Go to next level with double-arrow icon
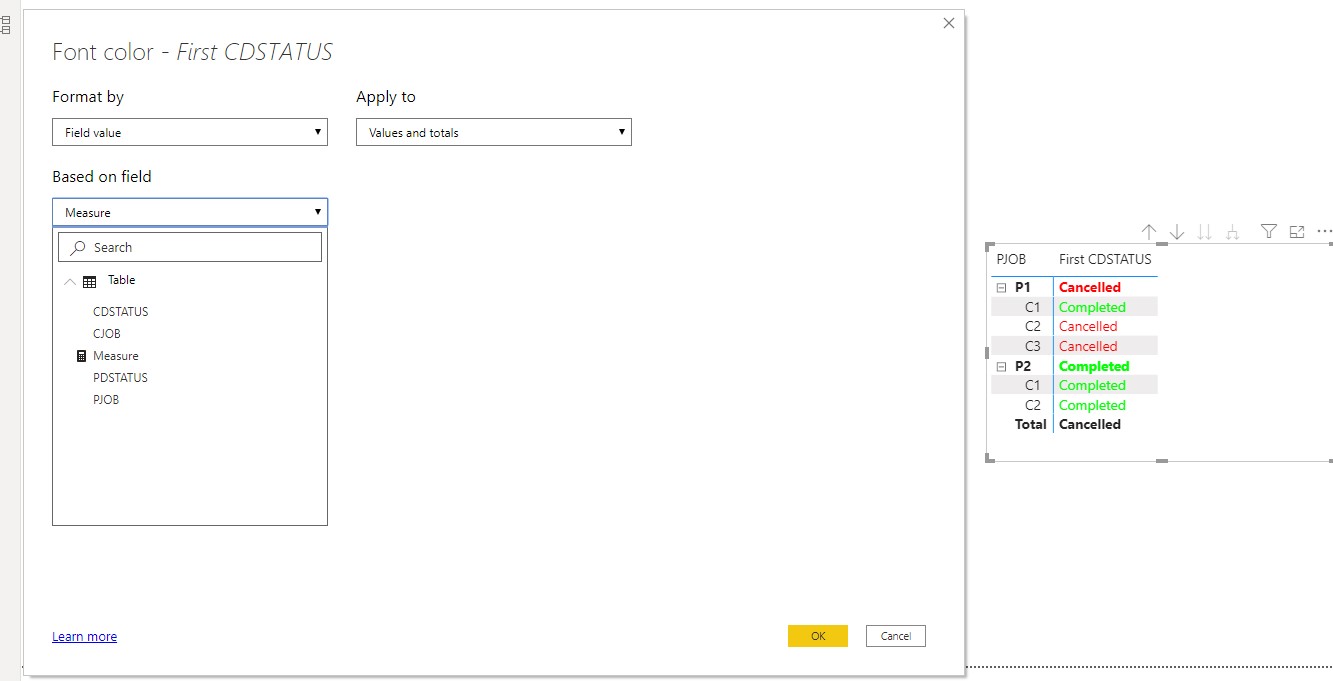1333x681 pixels. (1205, 231)
